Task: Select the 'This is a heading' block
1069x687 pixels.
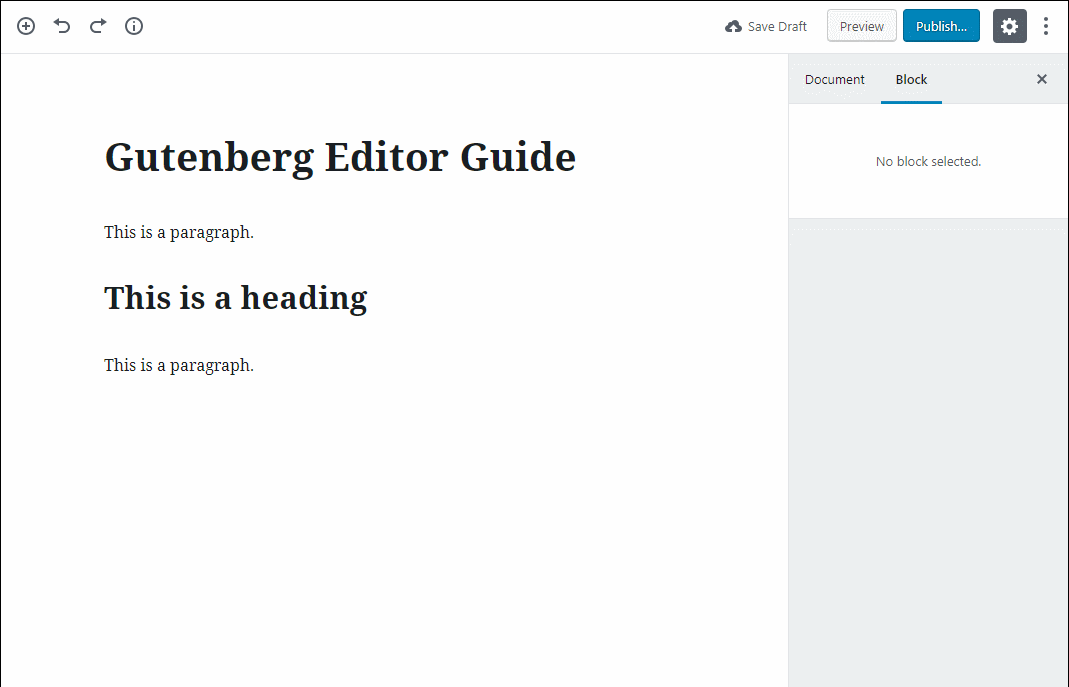Action: click(235, 298)
